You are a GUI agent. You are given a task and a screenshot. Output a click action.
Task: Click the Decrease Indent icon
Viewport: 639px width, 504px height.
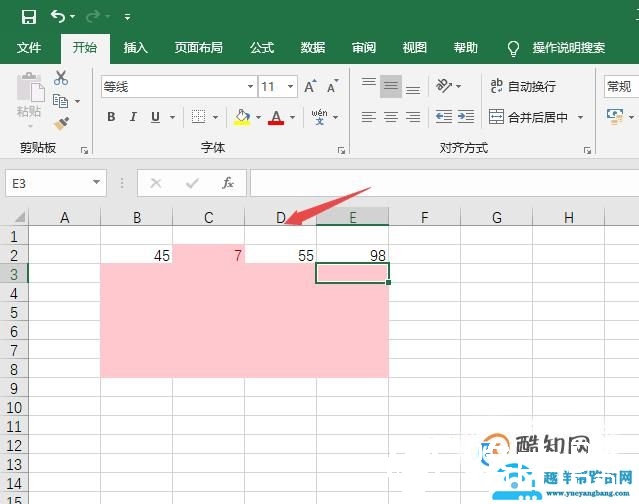coord(443,117)
